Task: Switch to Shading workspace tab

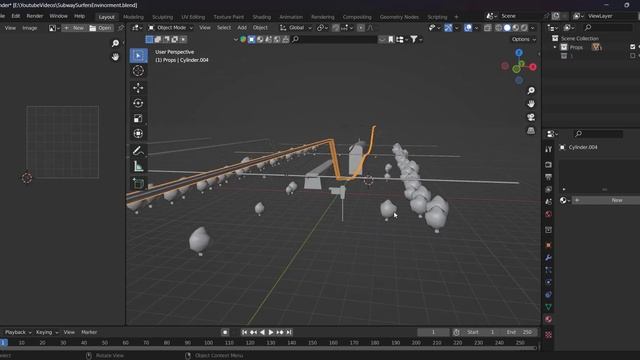Action: (x=262, y=17)
